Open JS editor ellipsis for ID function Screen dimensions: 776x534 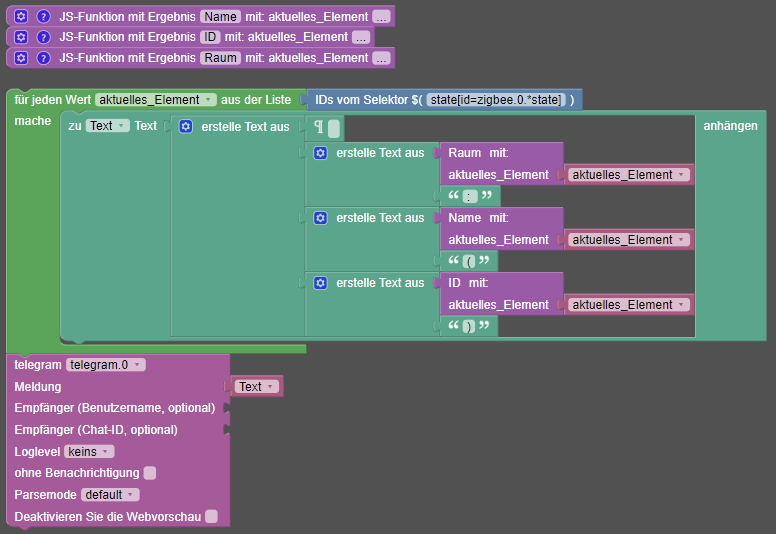click(361, 37)
